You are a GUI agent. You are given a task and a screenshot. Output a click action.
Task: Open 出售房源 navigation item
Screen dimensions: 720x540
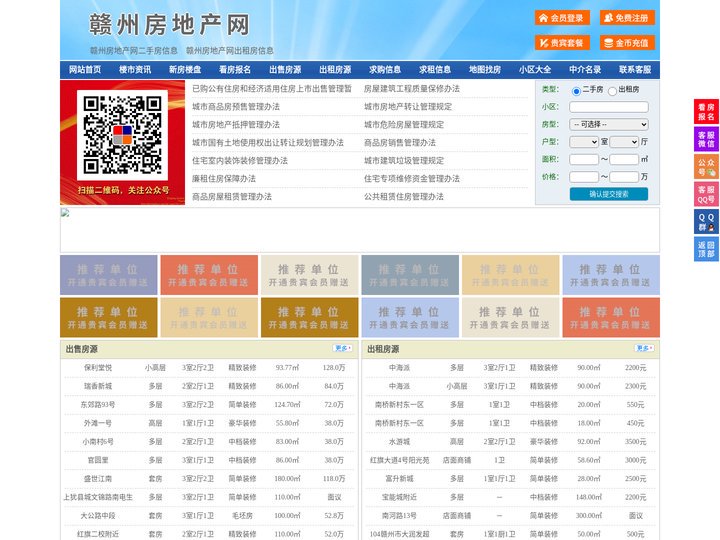pyautogui.click(x=285, y=70)
